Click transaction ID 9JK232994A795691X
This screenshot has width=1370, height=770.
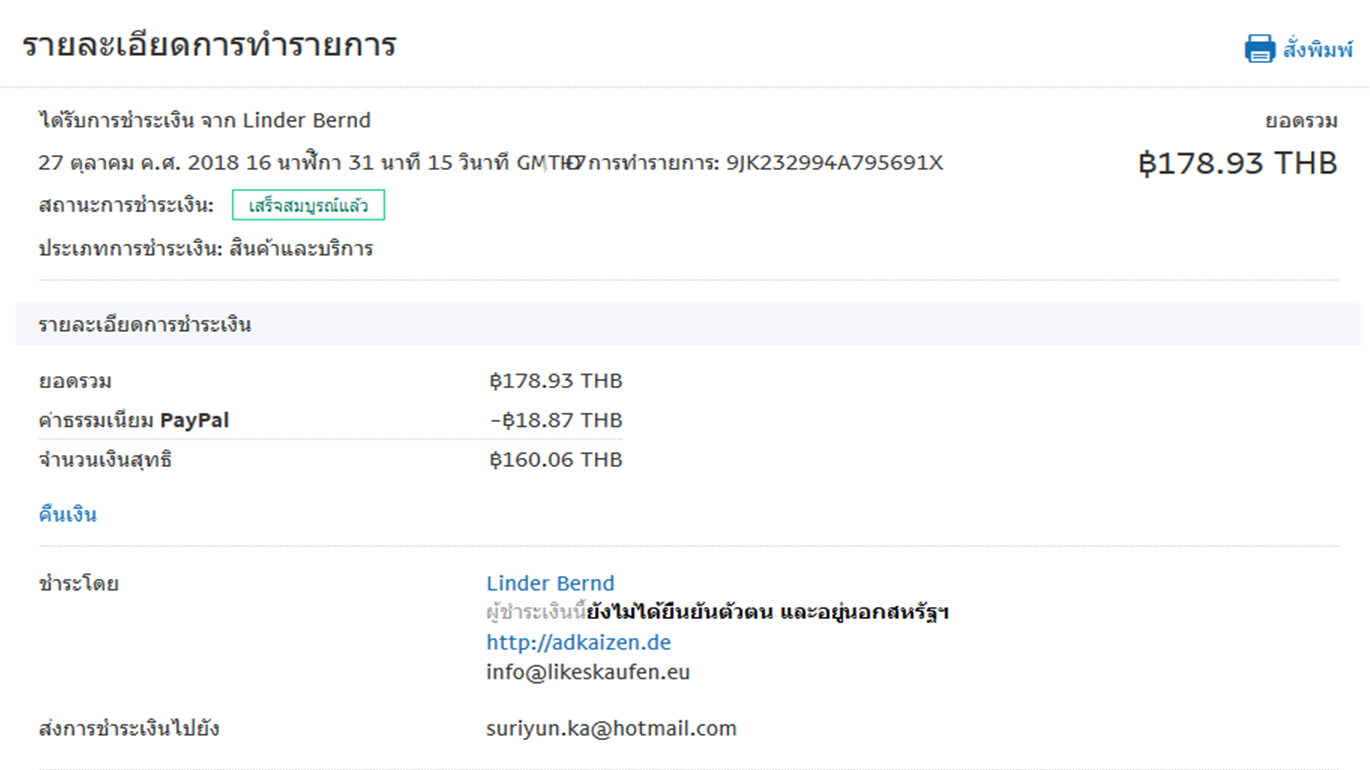coord(834,162)
